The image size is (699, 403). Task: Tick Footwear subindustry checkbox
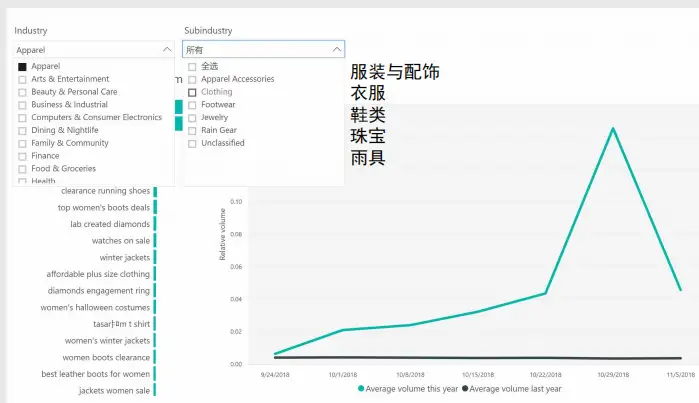point(192,105)
